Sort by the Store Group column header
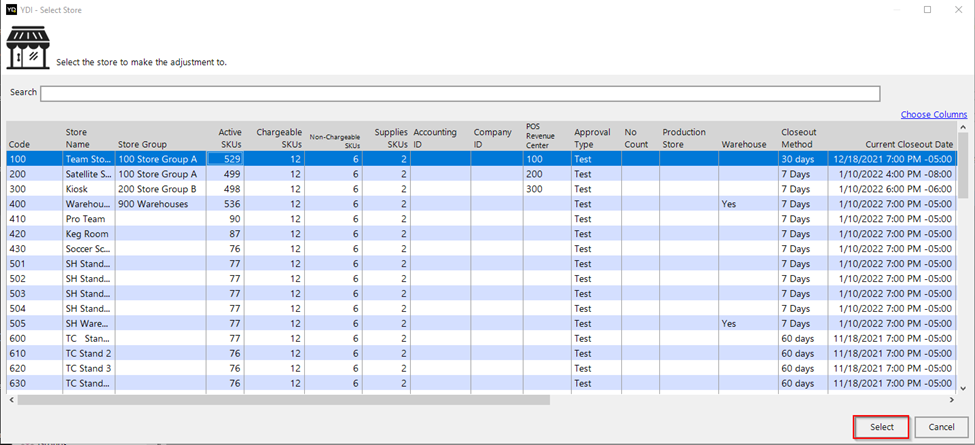The height and width of the screenshot is (445, 975). click(x=142, y=144)
